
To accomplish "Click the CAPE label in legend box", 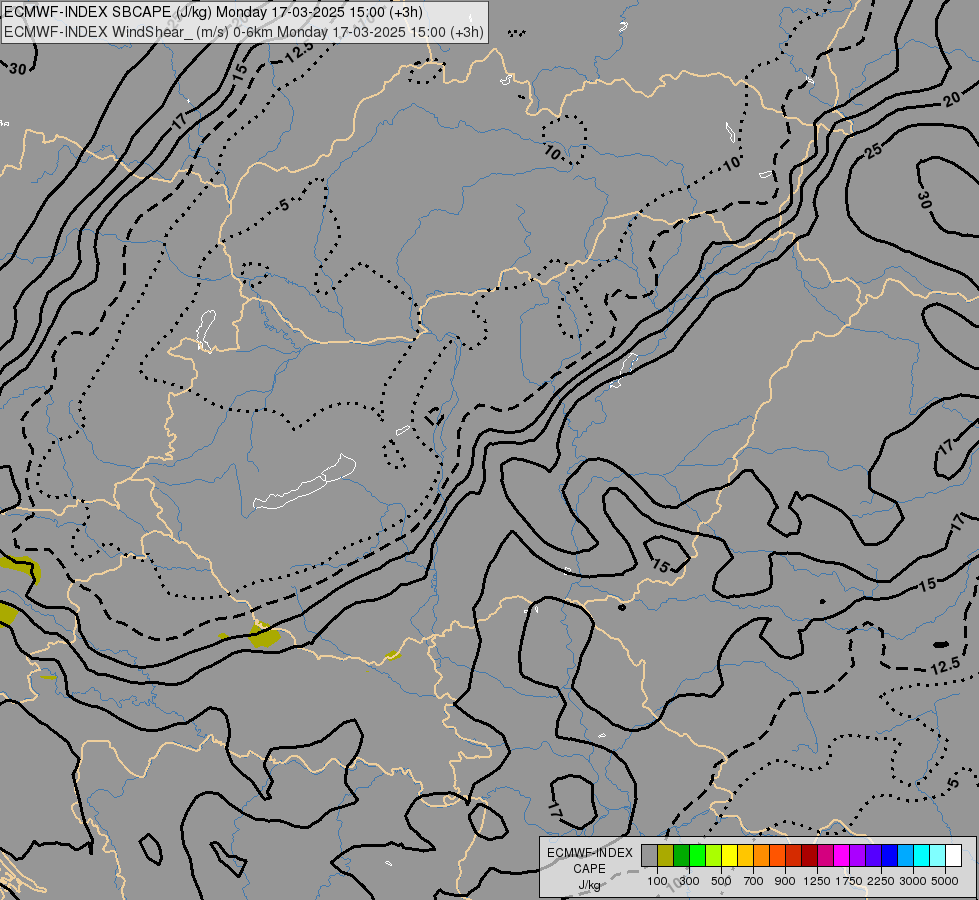I will (x=589, y=869).
